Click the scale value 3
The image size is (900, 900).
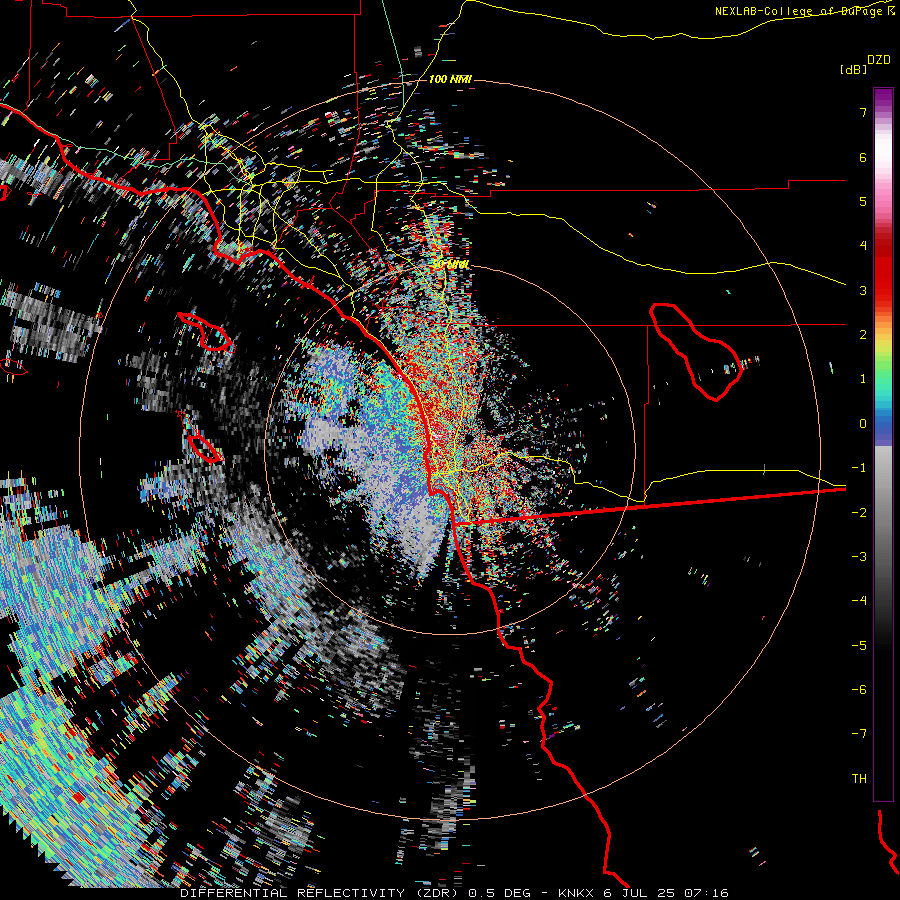[863, 290]
